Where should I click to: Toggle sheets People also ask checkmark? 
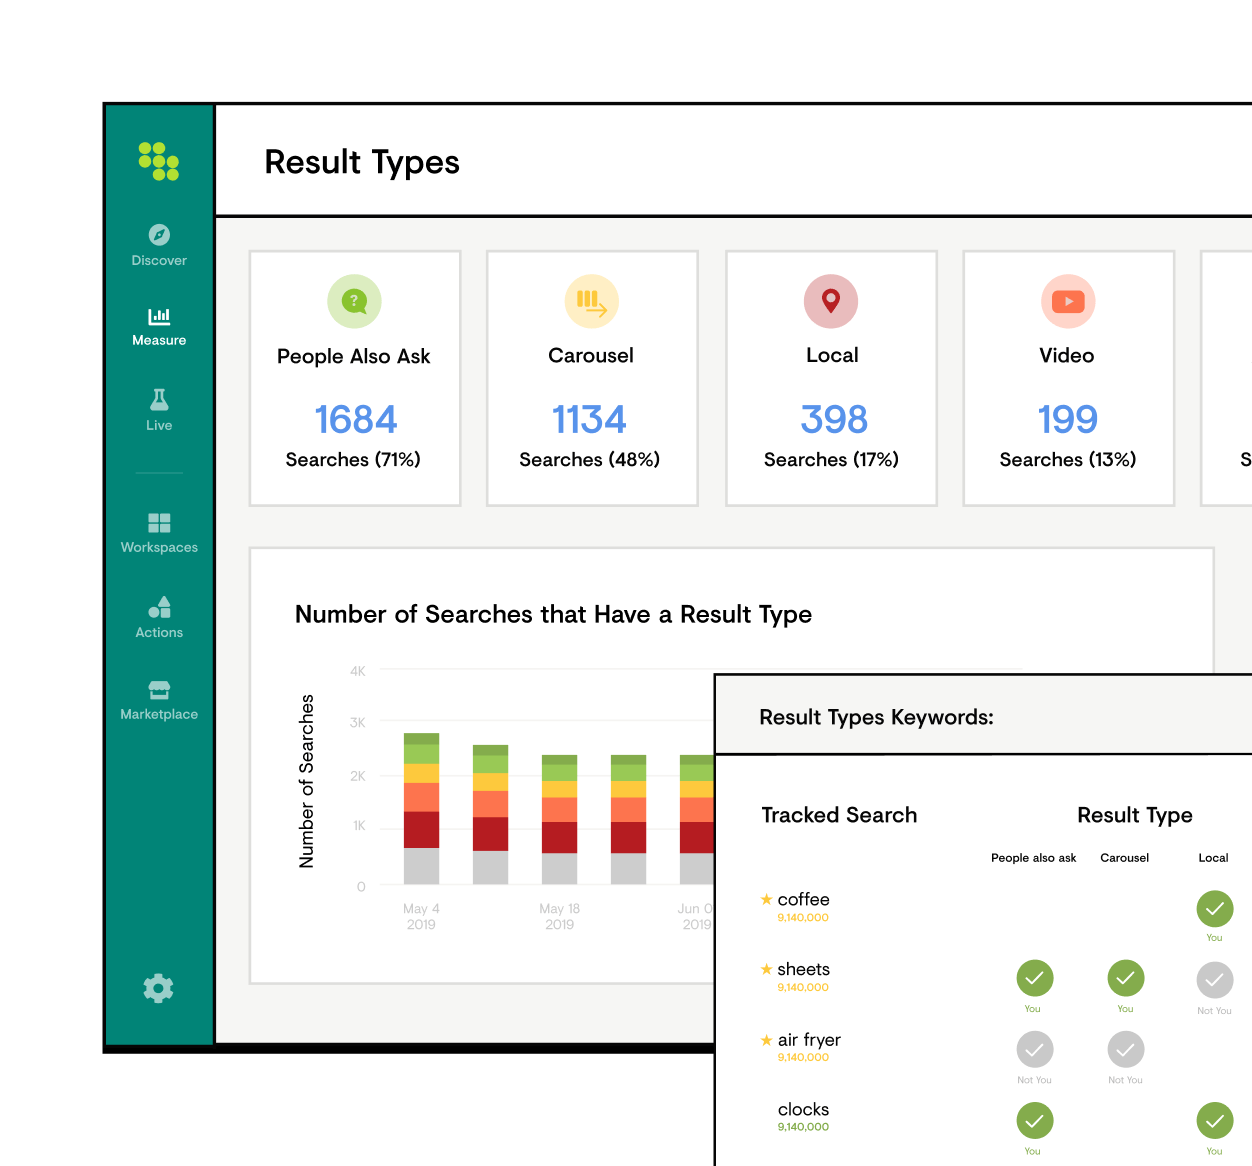pyautogui.click(x=1035, y=978)
